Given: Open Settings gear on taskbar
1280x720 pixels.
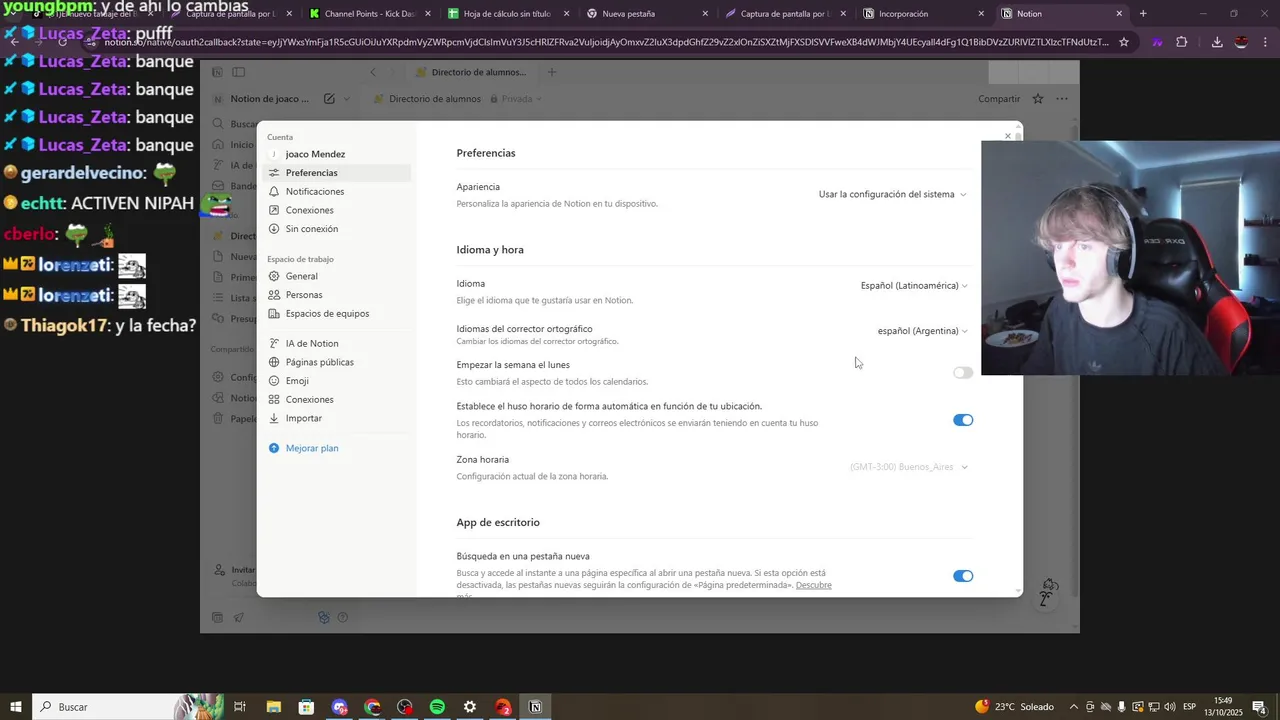Looking at the screenshot, I should tap(470, 707).
